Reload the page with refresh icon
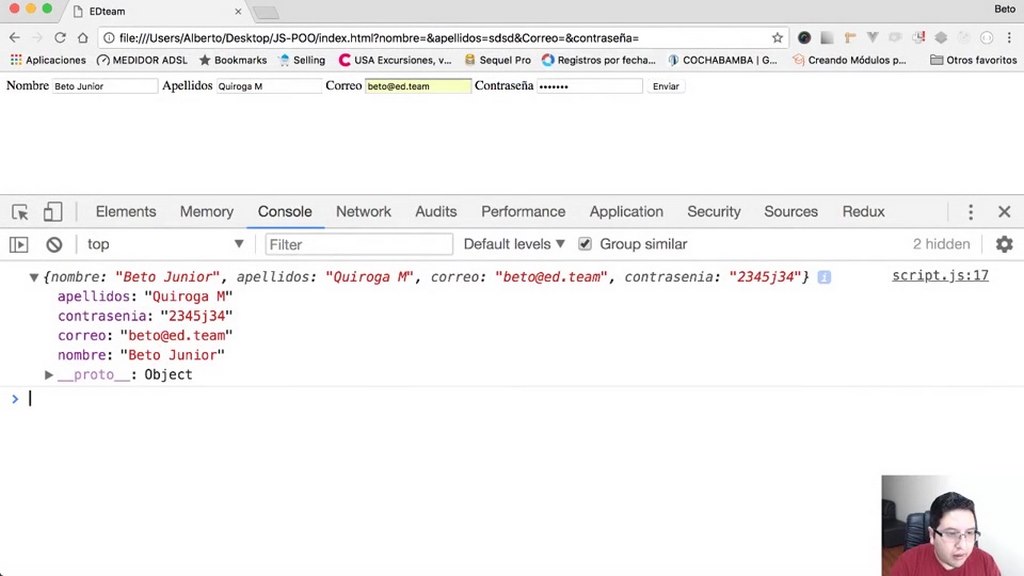 [60, 38]
